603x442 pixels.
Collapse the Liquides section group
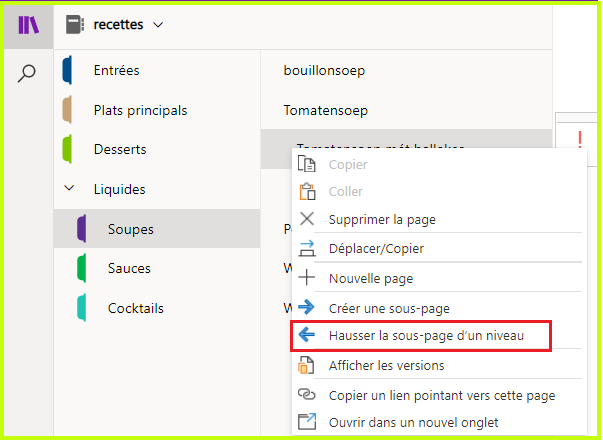69,188
